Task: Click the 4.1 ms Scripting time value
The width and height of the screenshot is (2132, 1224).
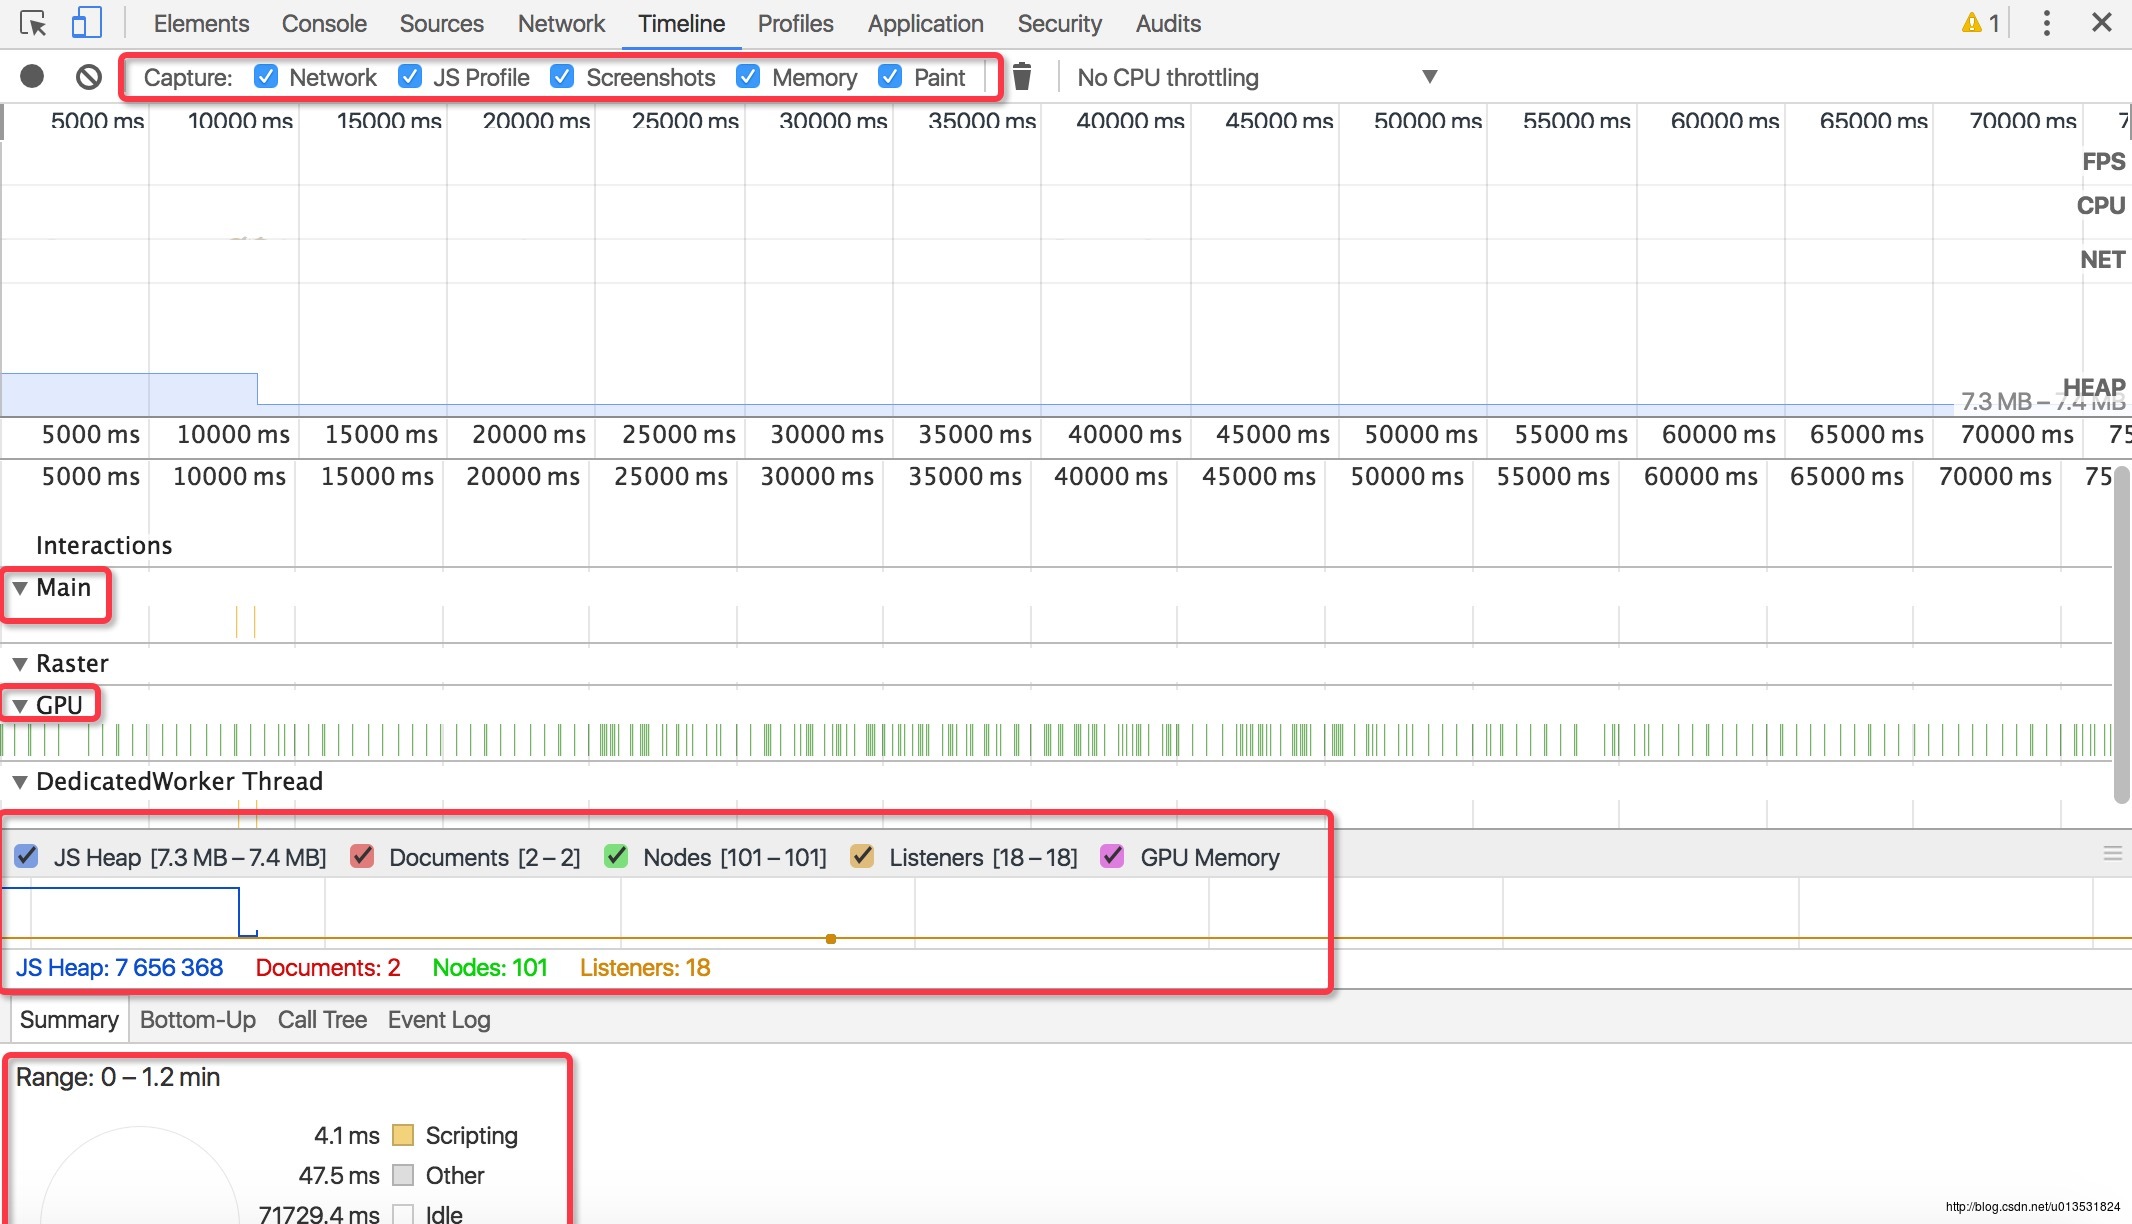Action: tap(347, 1135)
